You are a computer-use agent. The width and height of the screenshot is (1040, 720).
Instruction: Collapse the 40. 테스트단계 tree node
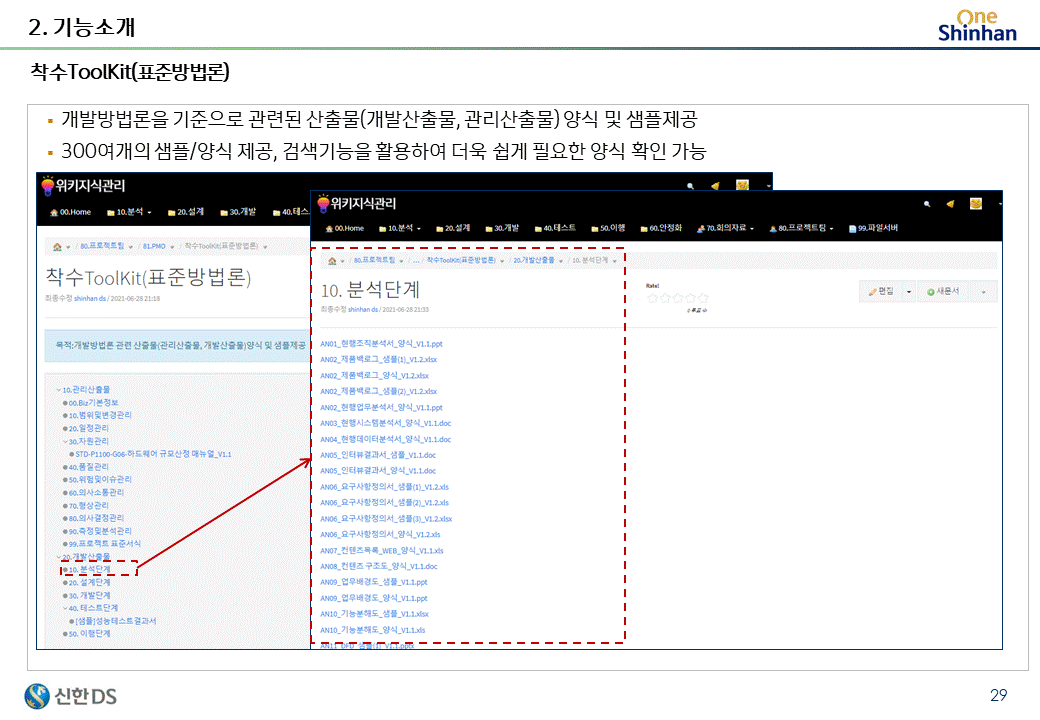[66, 608]
